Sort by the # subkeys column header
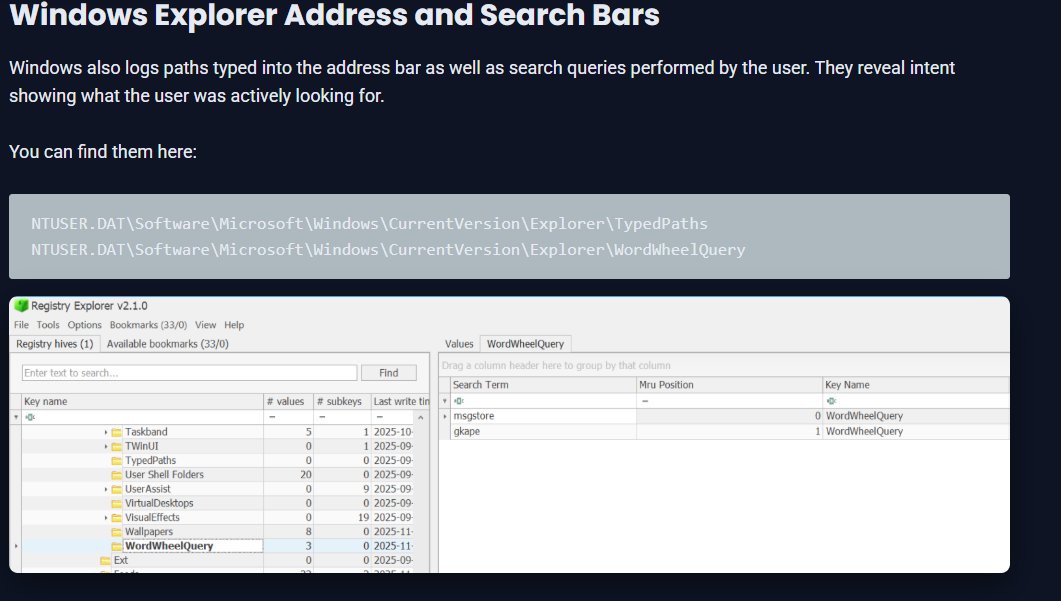The image size is (1061, 601). (x=342, y=401)
